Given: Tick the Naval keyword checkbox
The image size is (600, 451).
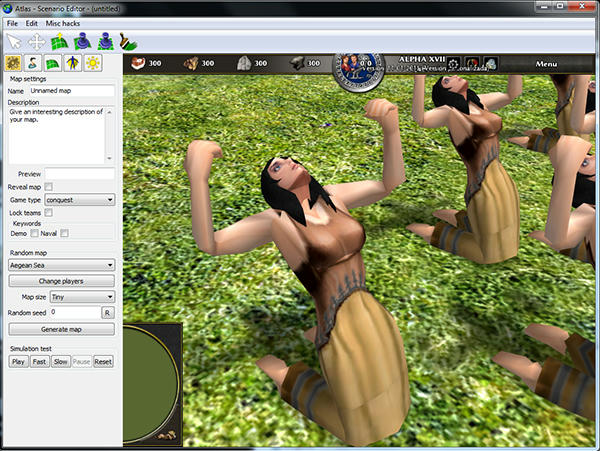Looking at the screenshot, I should tap(64, 233).
